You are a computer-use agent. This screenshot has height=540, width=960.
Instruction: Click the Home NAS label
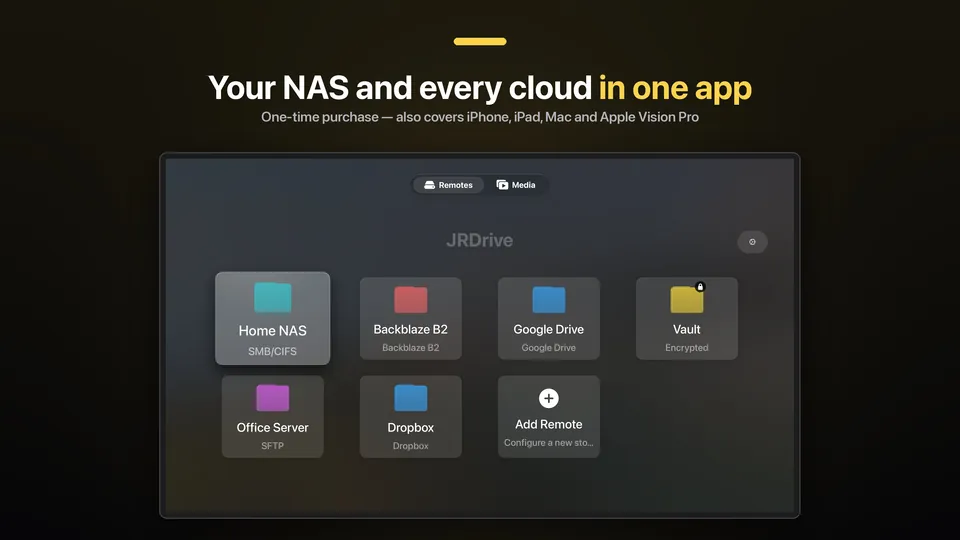coord(272,331)
